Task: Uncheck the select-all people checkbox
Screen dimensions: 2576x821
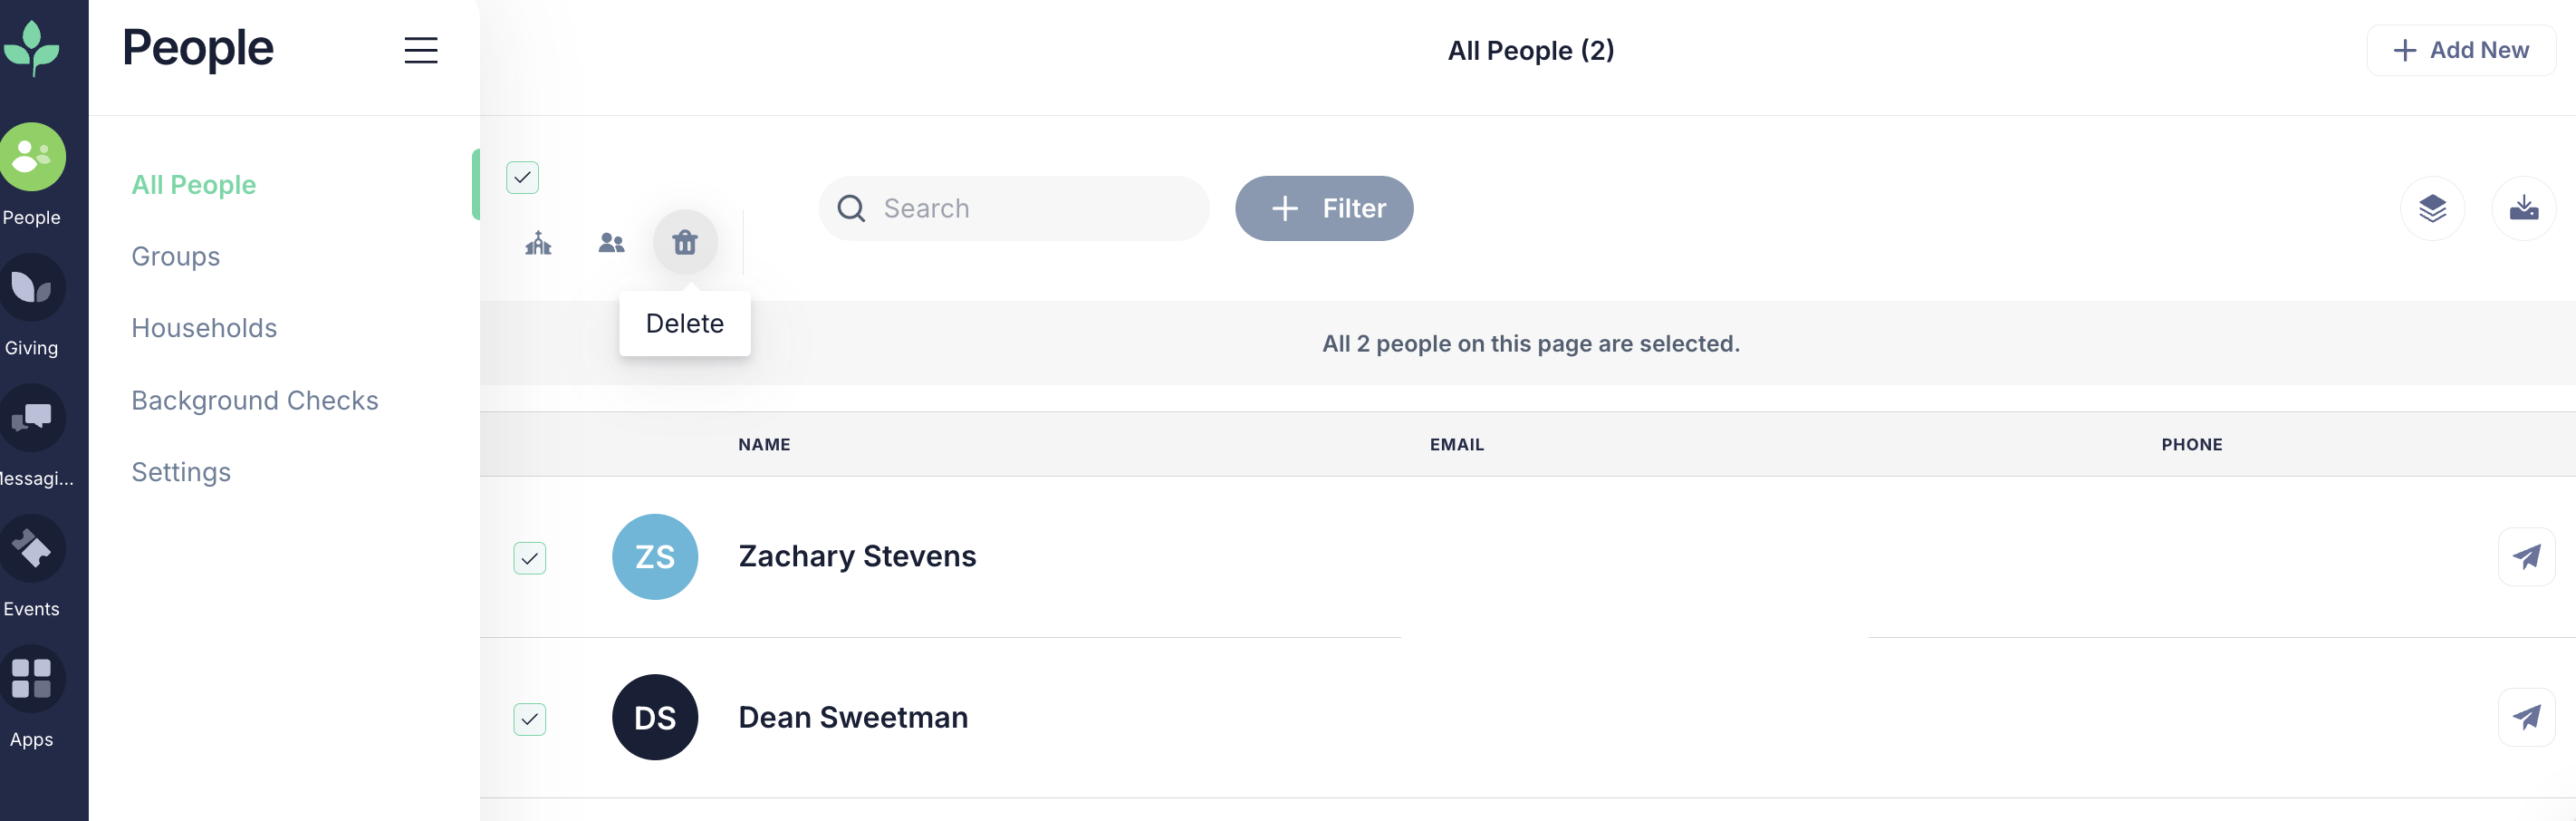Action: tap(522, 177)
